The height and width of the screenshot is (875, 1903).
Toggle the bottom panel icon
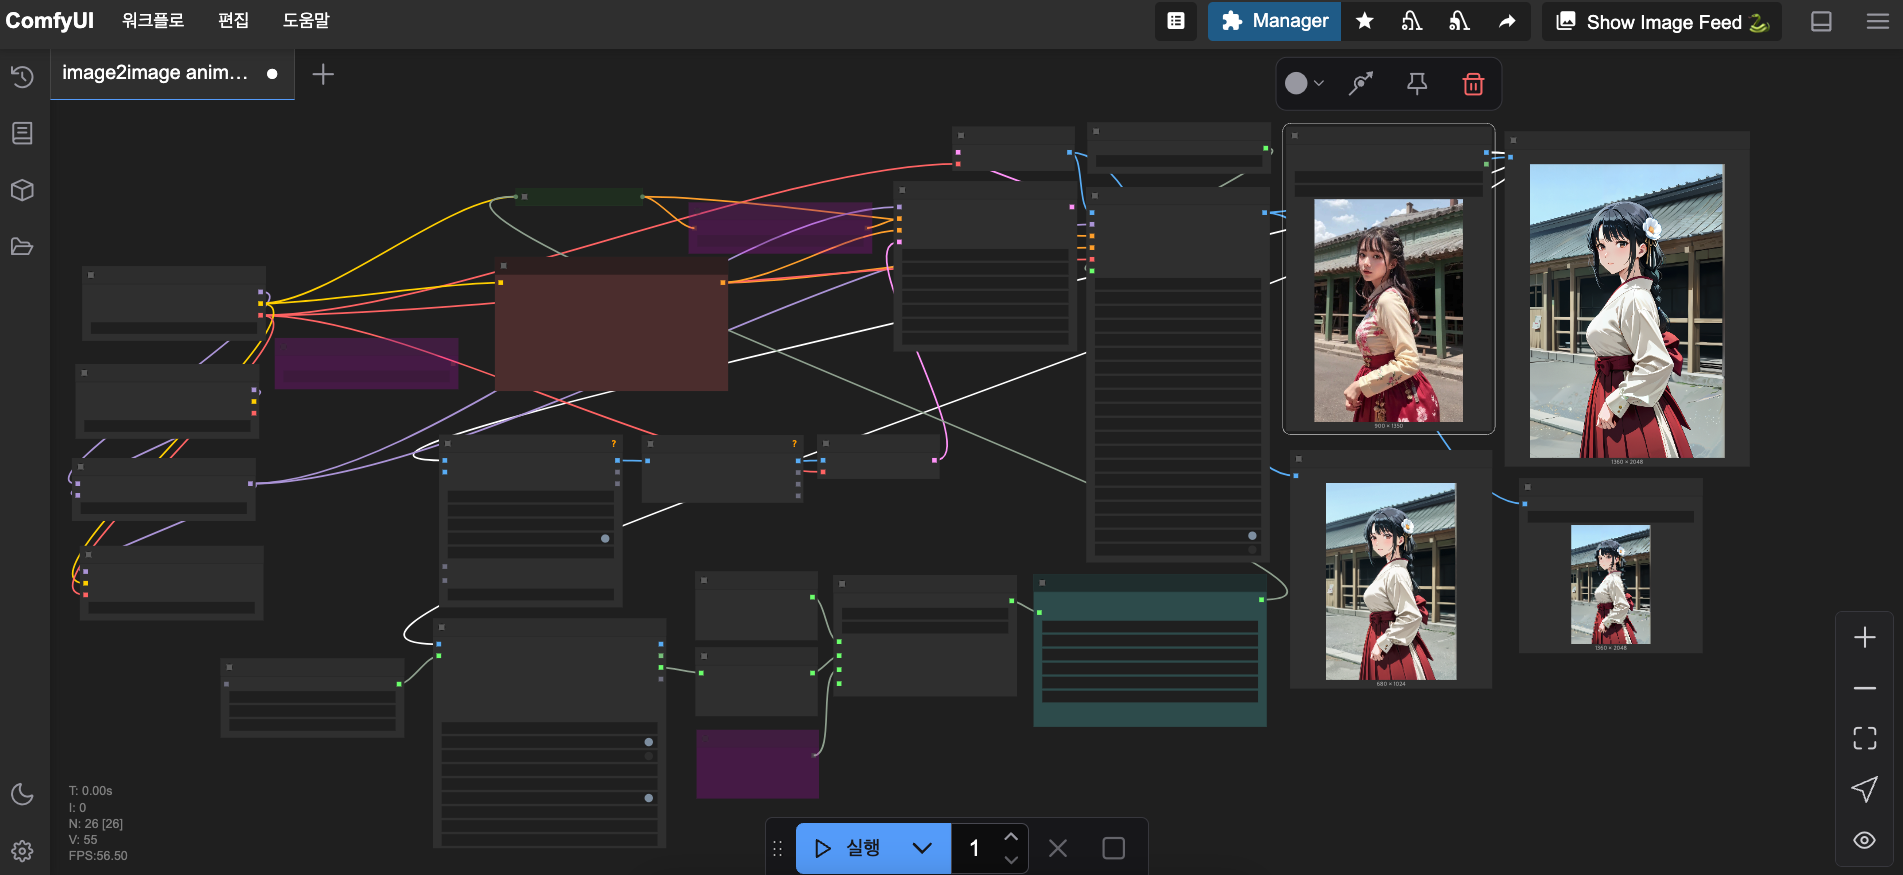coord(1821,21)
